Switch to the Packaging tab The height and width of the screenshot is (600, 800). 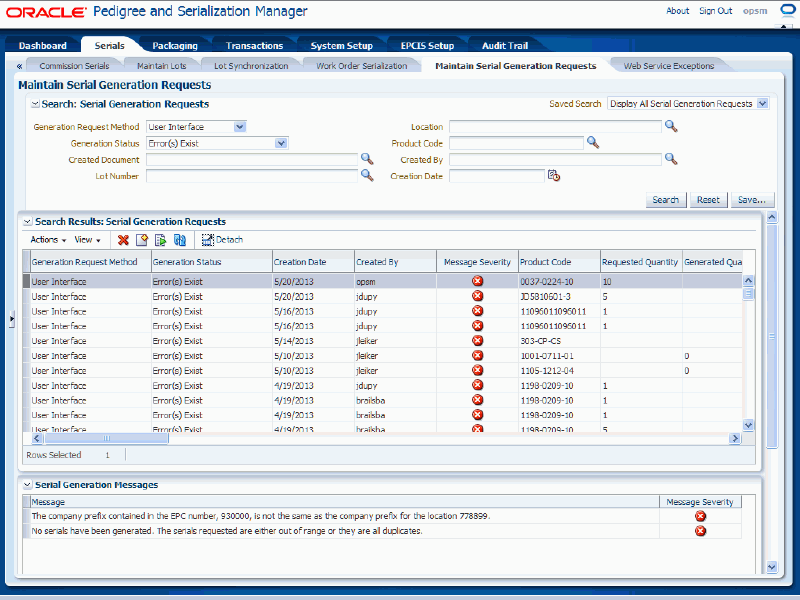pos(175,45)
